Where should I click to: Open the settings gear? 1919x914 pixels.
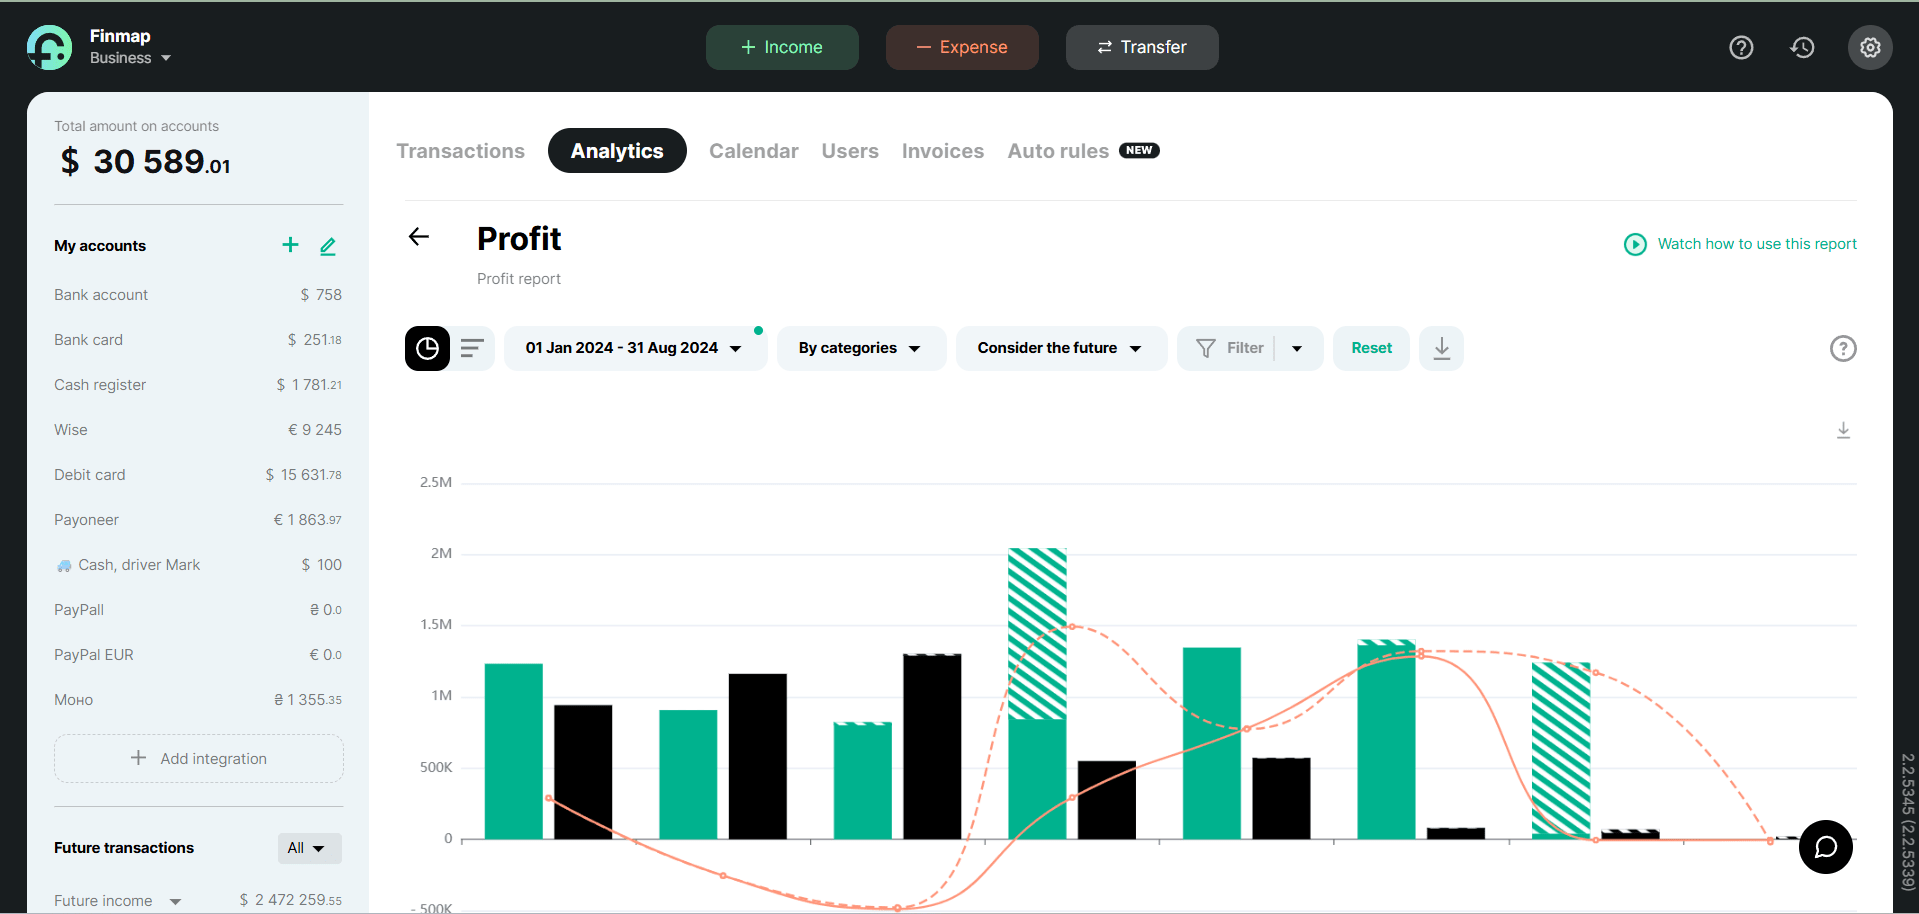1869,47
